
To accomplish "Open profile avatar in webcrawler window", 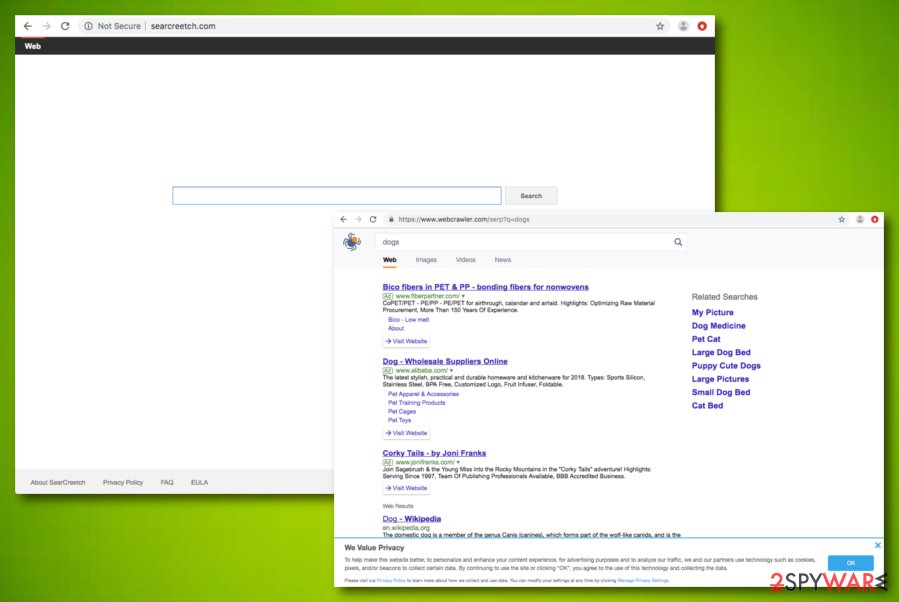I will tap(859, 219).
